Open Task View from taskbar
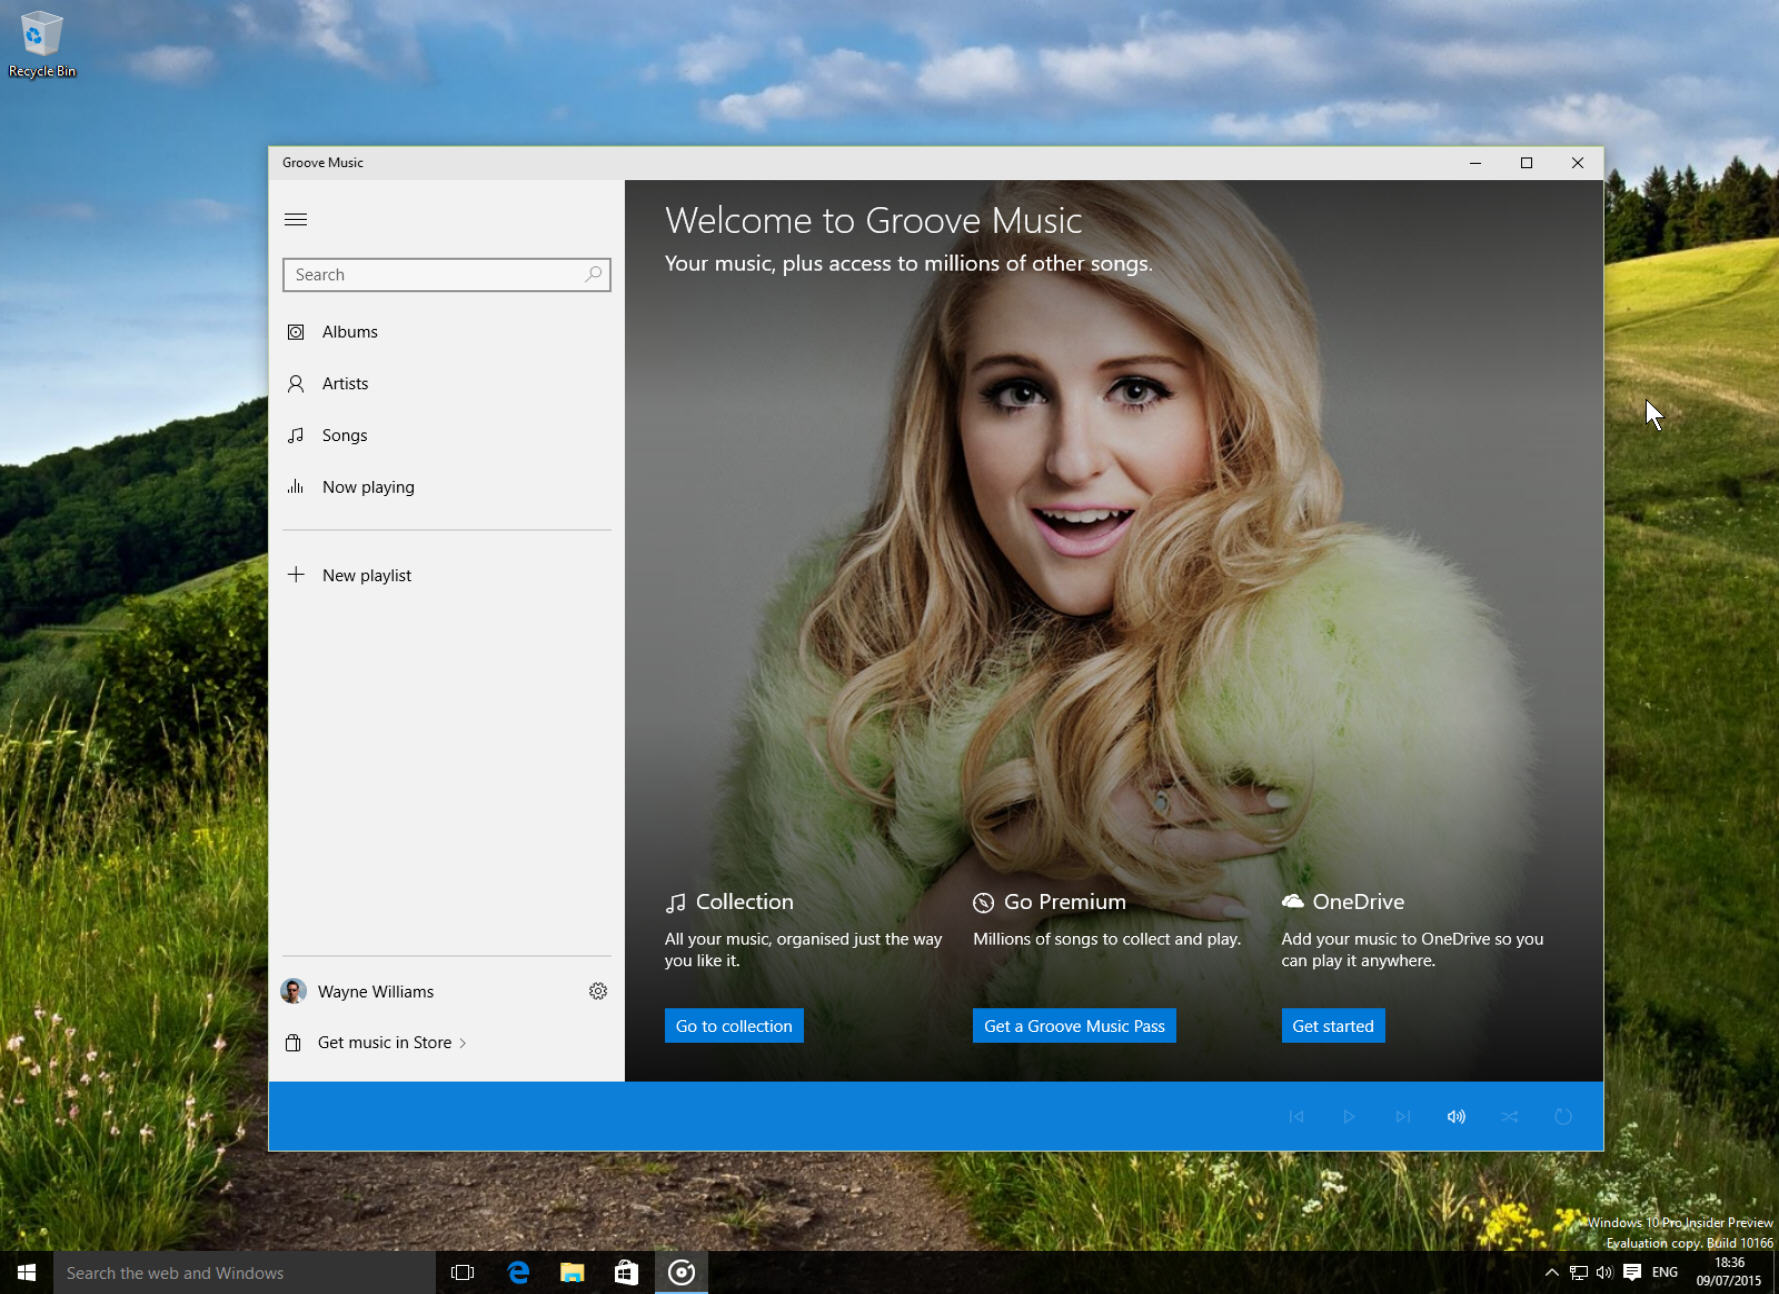 tap(462, 1272)
